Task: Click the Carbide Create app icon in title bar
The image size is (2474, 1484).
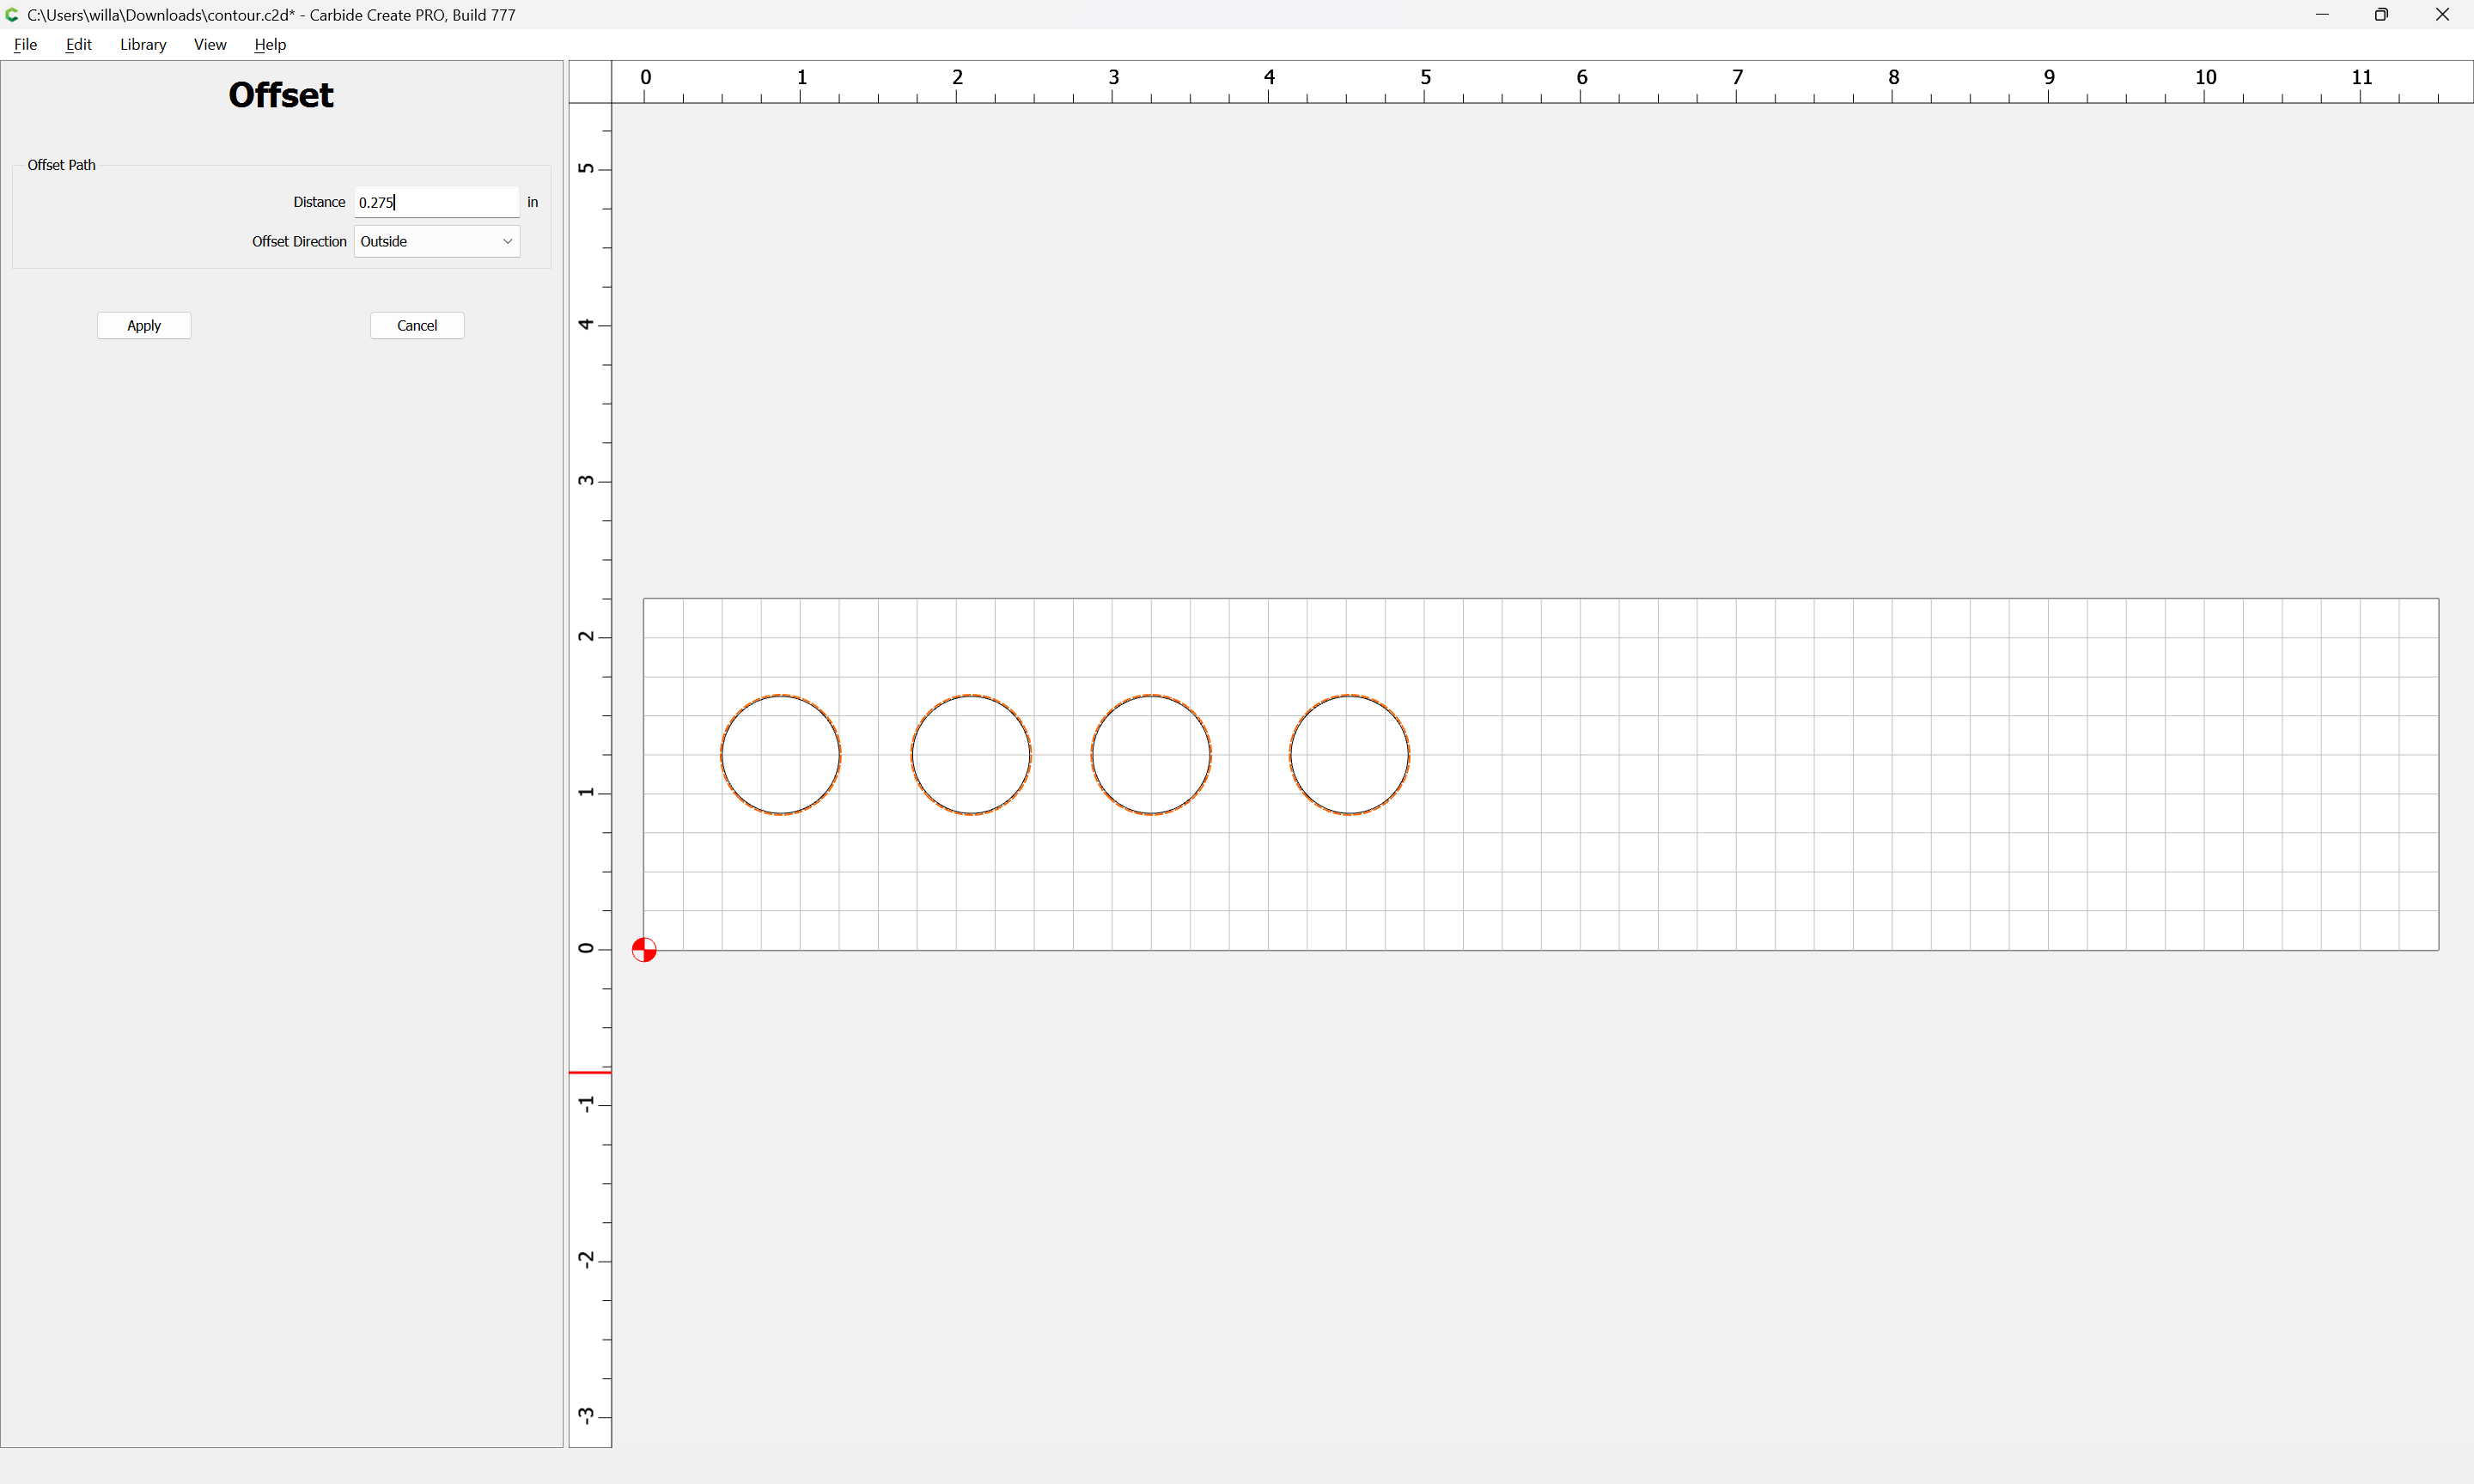Action: point(12,15)
